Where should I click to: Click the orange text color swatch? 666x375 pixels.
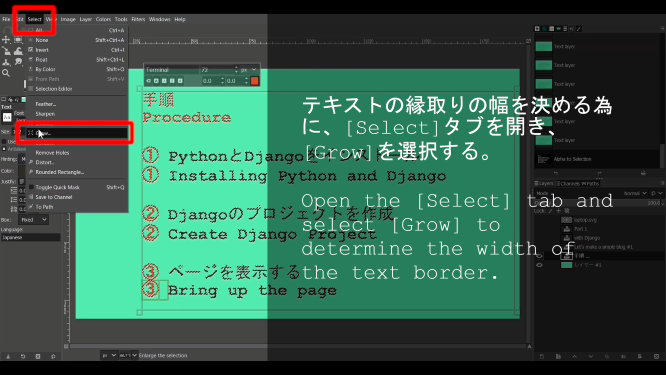pyautogui.click(x=254, y=81)
